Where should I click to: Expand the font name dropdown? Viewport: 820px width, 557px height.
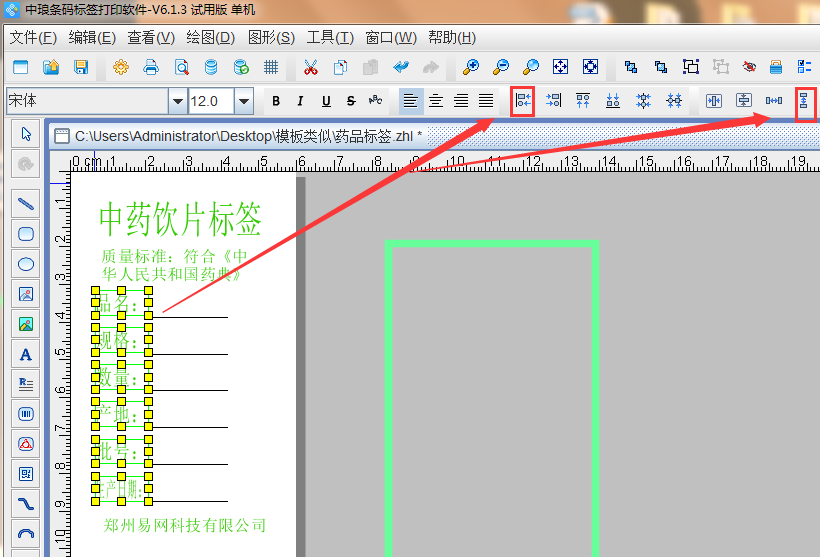pos(178,101)
